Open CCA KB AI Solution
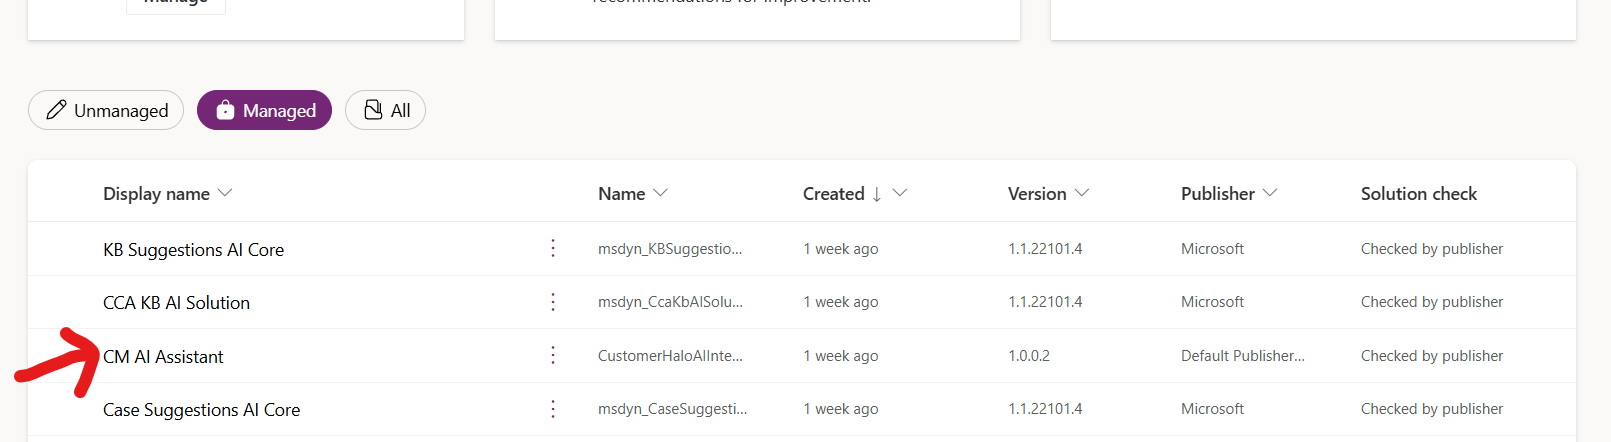The image size is (1611, 442). pyautogui.click(x=176, y=302)
